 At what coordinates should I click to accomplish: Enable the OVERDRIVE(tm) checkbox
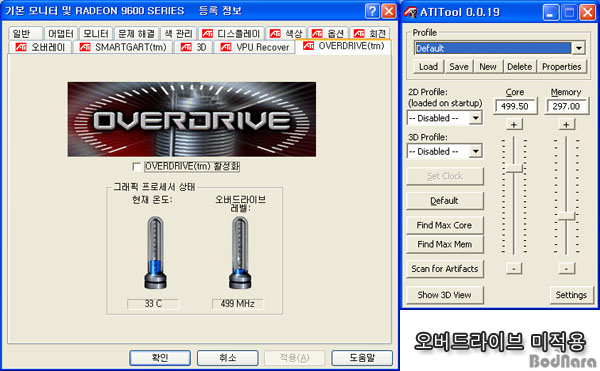136,166
